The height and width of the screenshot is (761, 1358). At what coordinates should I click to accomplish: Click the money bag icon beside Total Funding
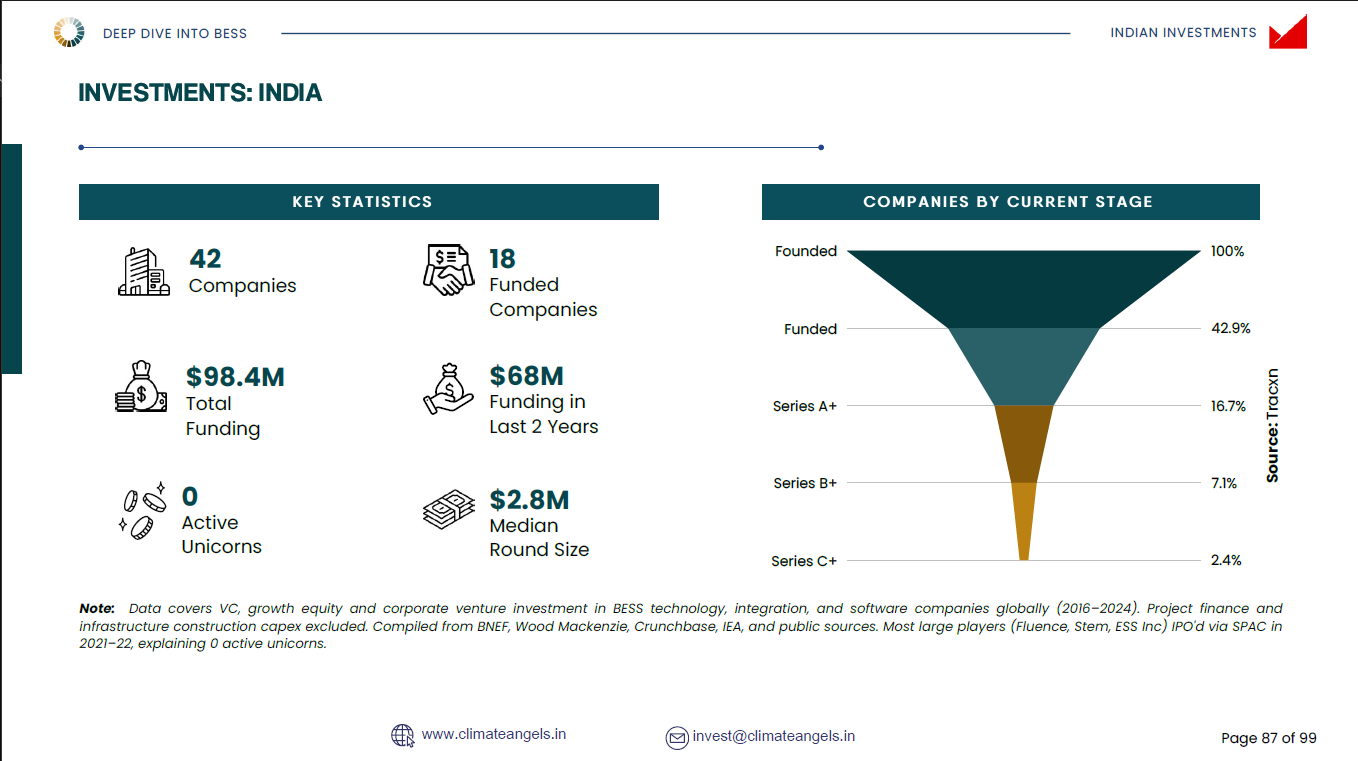pos(141,387)
